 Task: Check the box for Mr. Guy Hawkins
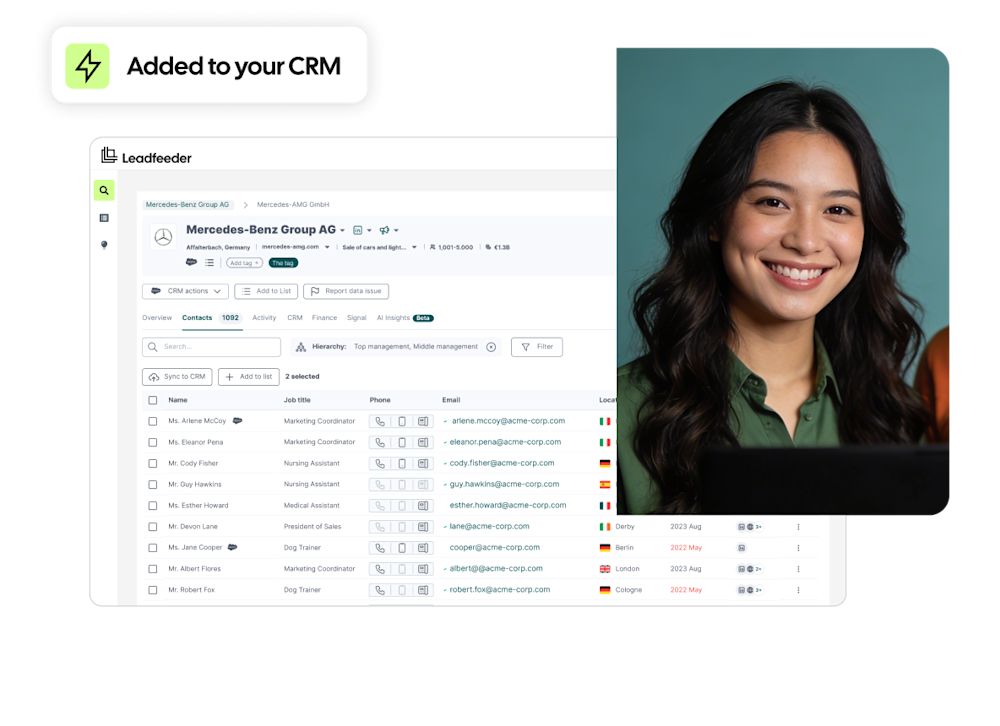pos(152,484)
